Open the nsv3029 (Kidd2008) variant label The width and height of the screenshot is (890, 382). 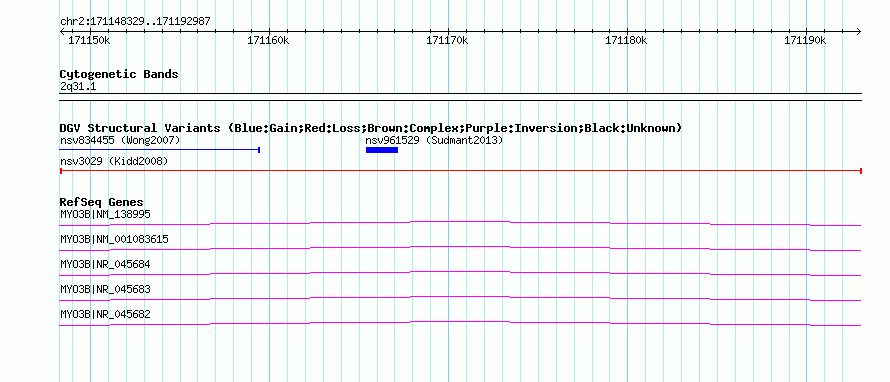click(x=114, y=162)
